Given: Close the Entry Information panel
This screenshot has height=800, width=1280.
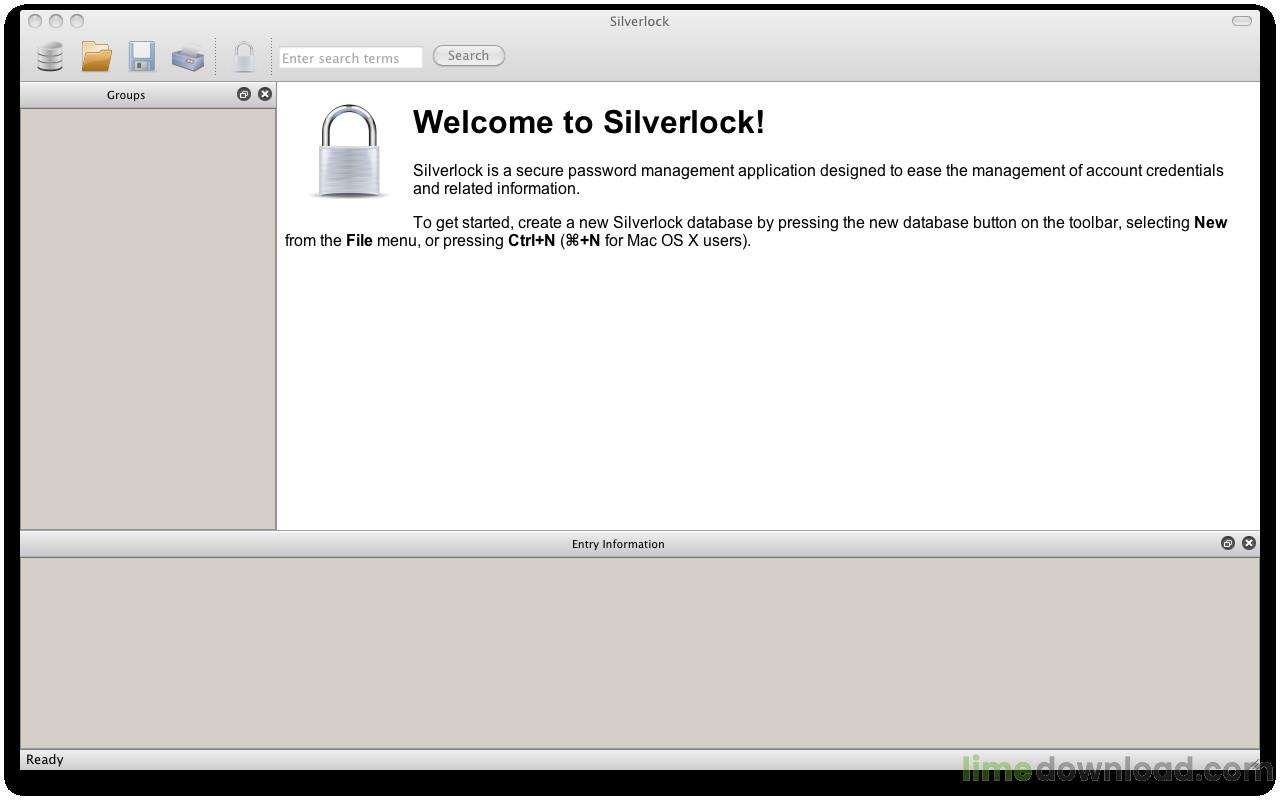Looking at the screenshot, I should (x=1249, y=543).
